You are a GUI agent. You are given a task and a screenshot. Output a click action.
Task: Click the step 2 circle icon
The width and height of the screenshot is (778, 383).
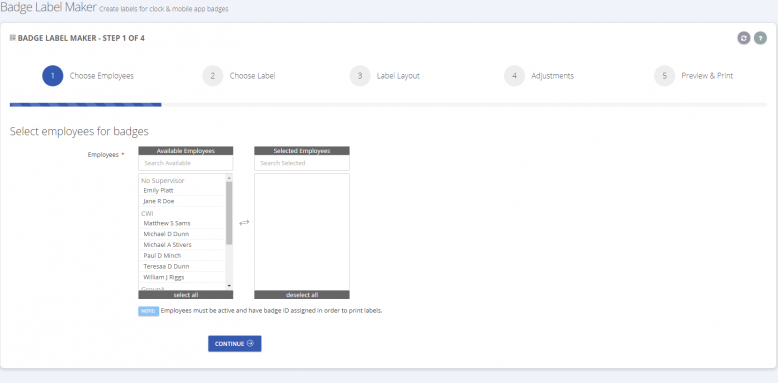(x=212, y=76)
